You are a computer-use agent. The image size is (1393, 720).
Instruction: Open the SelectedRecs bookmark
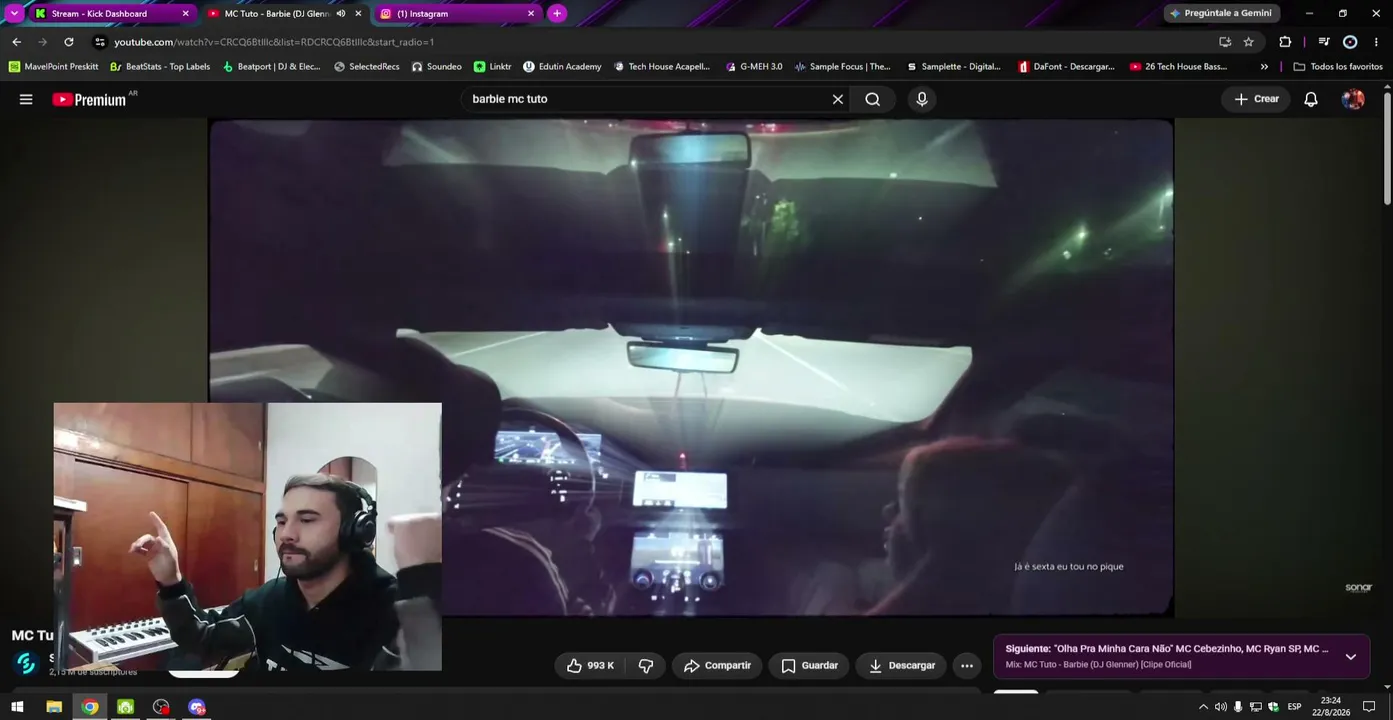point(366,67)
